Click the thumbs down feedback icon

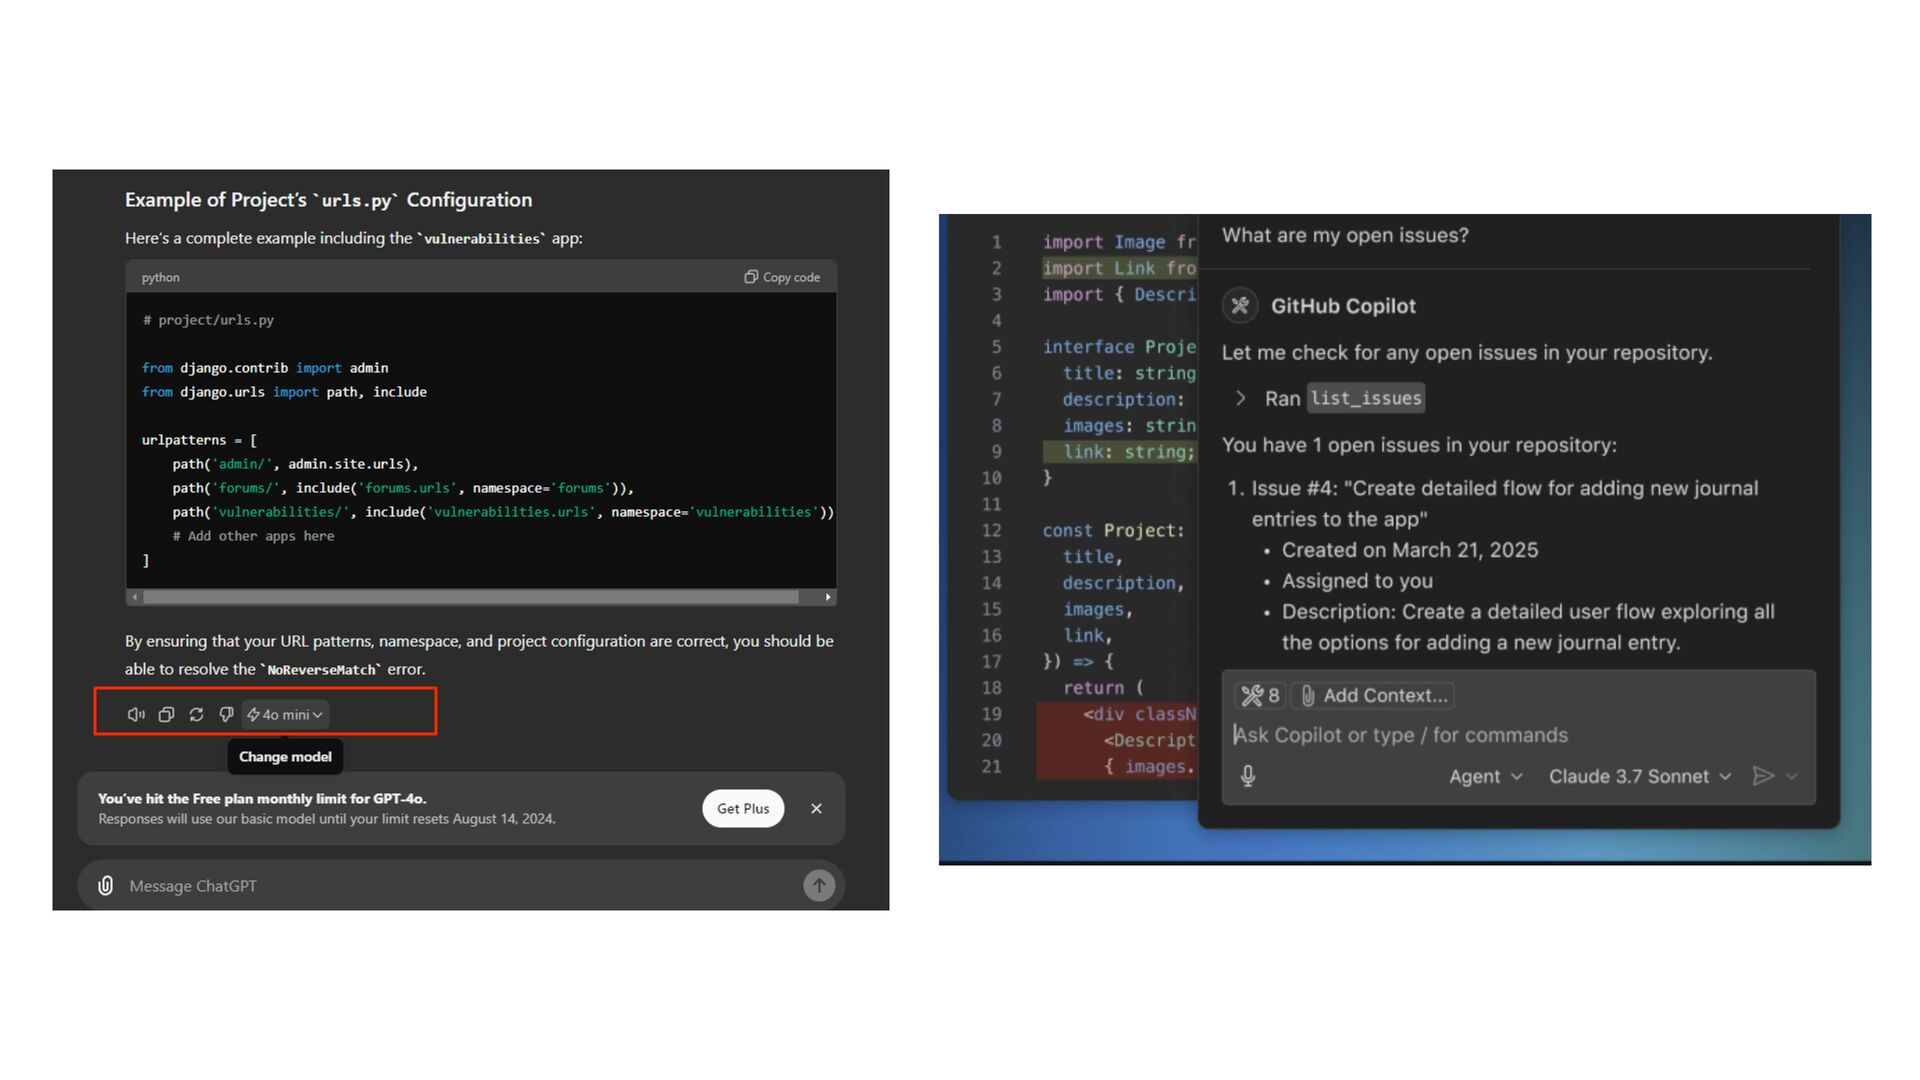tap(226, 714)
